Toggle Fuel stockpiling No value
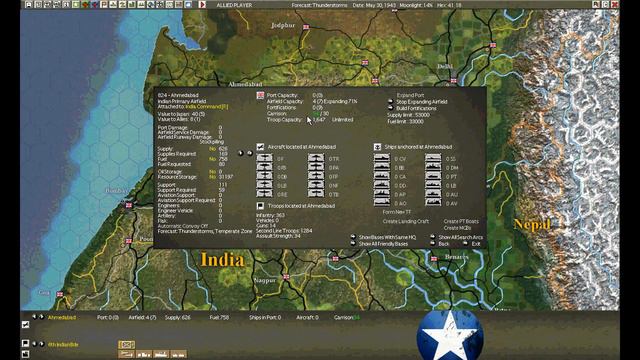 point(212,159)
